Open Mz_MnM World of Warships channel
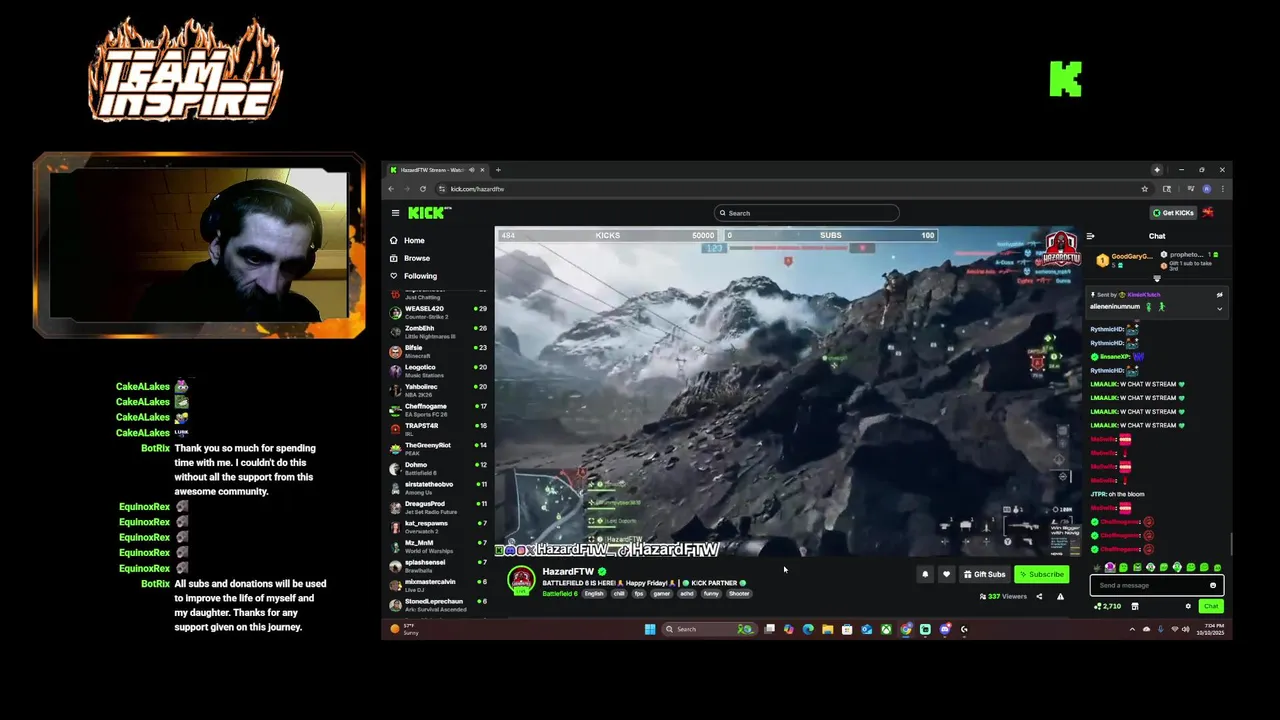Screen dimensions: 1280x720 438,546
